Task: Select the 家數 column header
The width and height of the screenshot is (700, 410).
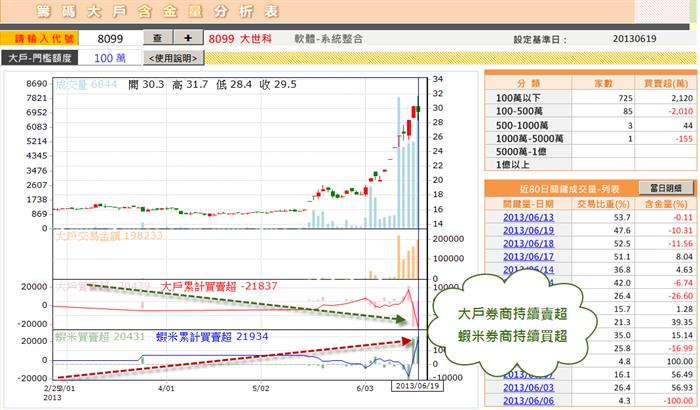Action: pyautogui.click(x=604, y=84)
